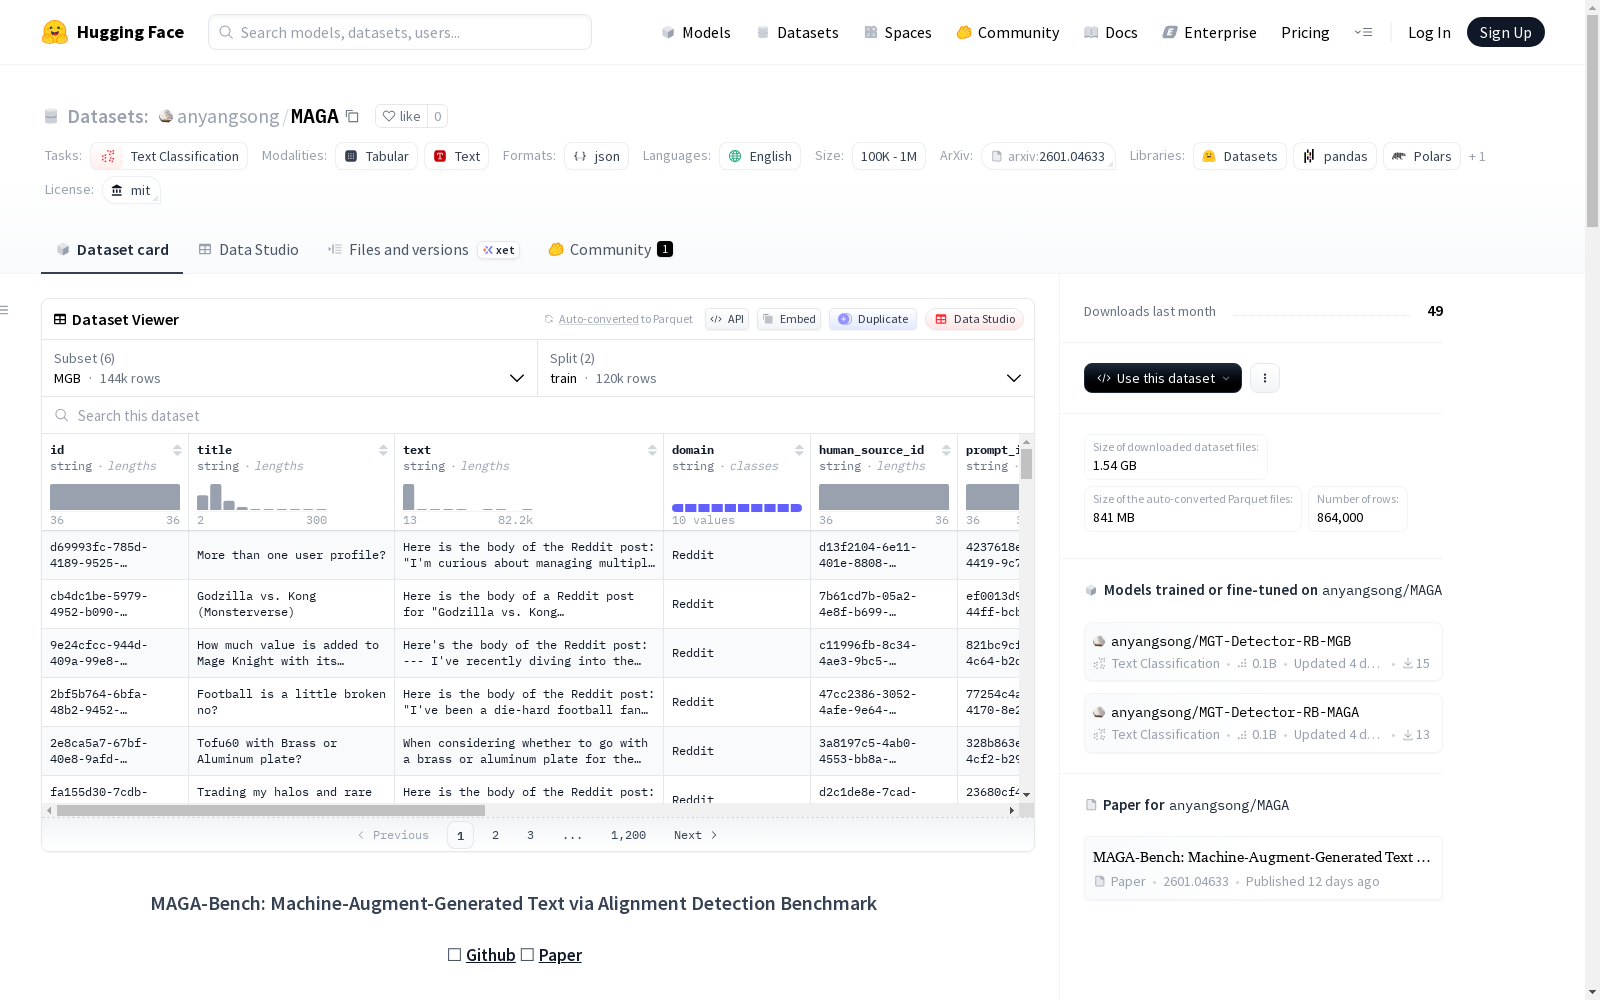
Task: Open Docs
Action: (x=1111, y=32)
